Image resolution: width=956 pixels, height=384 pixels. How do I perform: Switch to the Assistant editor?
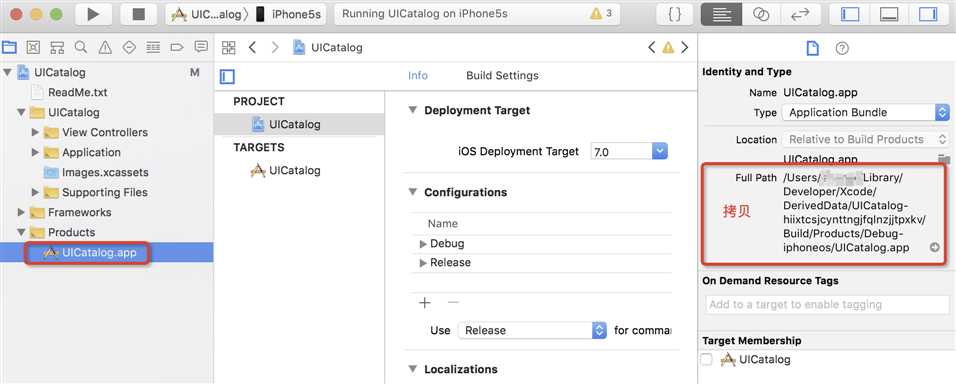[761, 14]
